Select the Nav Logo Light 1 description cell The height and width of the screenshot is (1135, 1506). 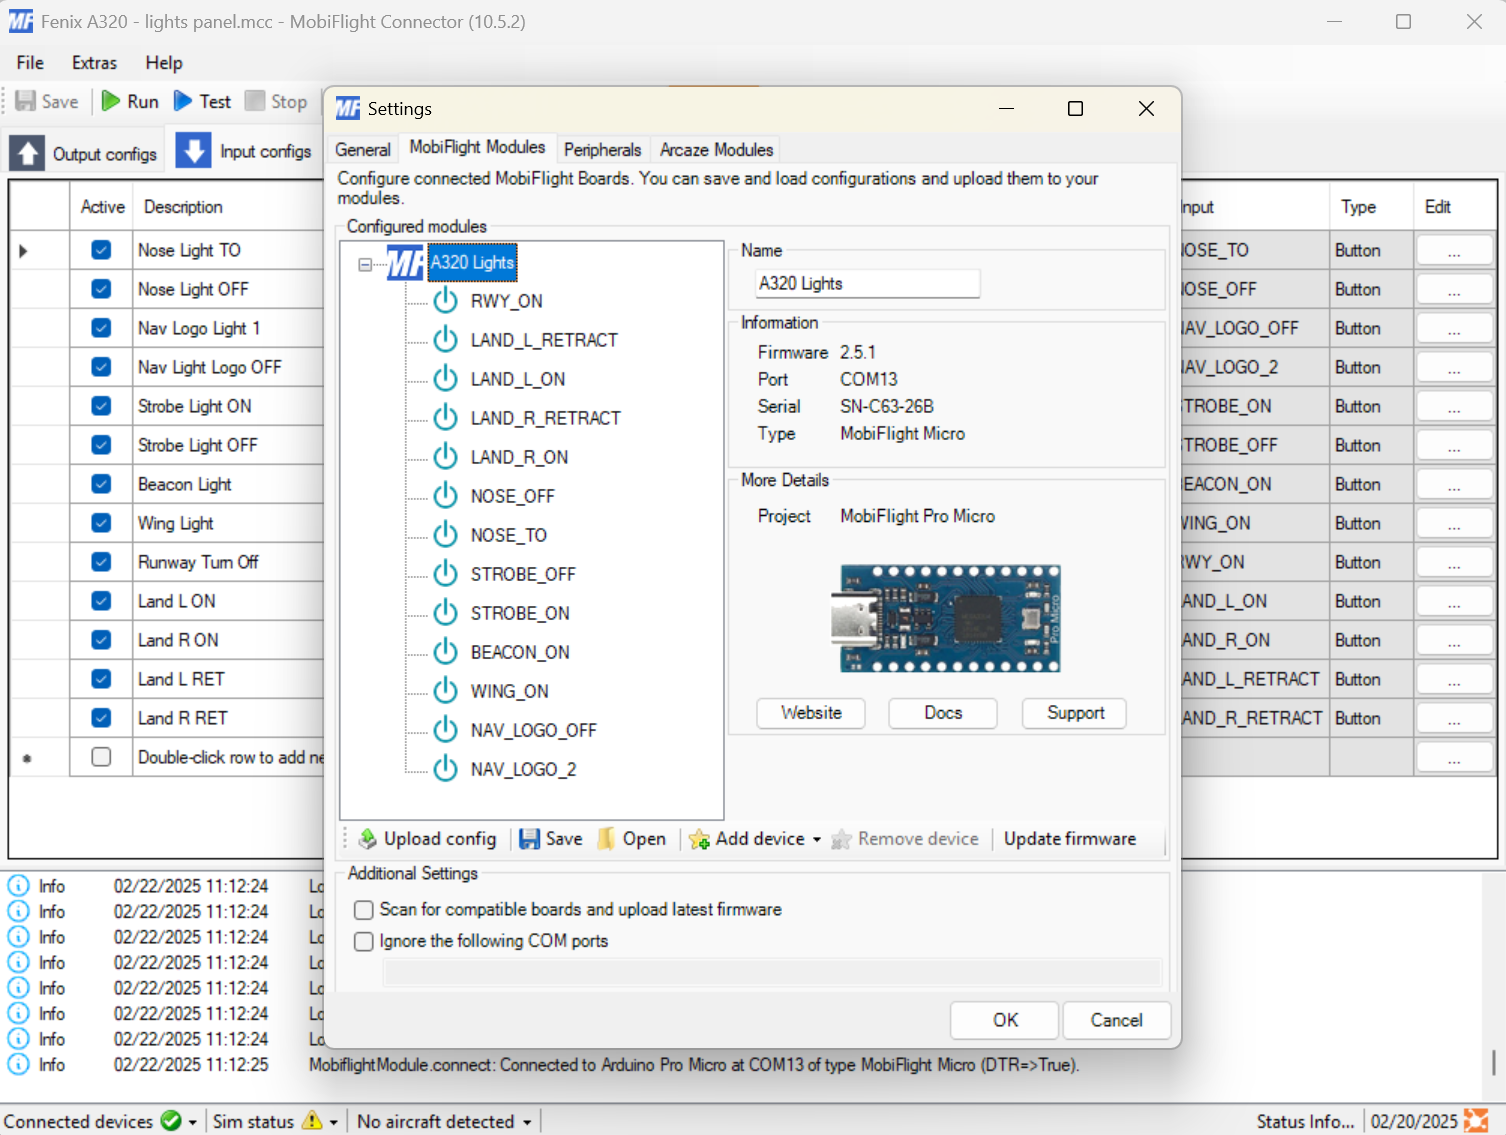coord(229,328)
